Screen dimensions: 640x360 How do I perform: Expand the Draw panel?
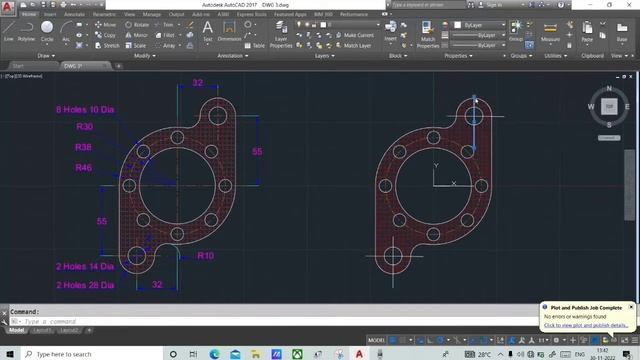click(46, 56)
